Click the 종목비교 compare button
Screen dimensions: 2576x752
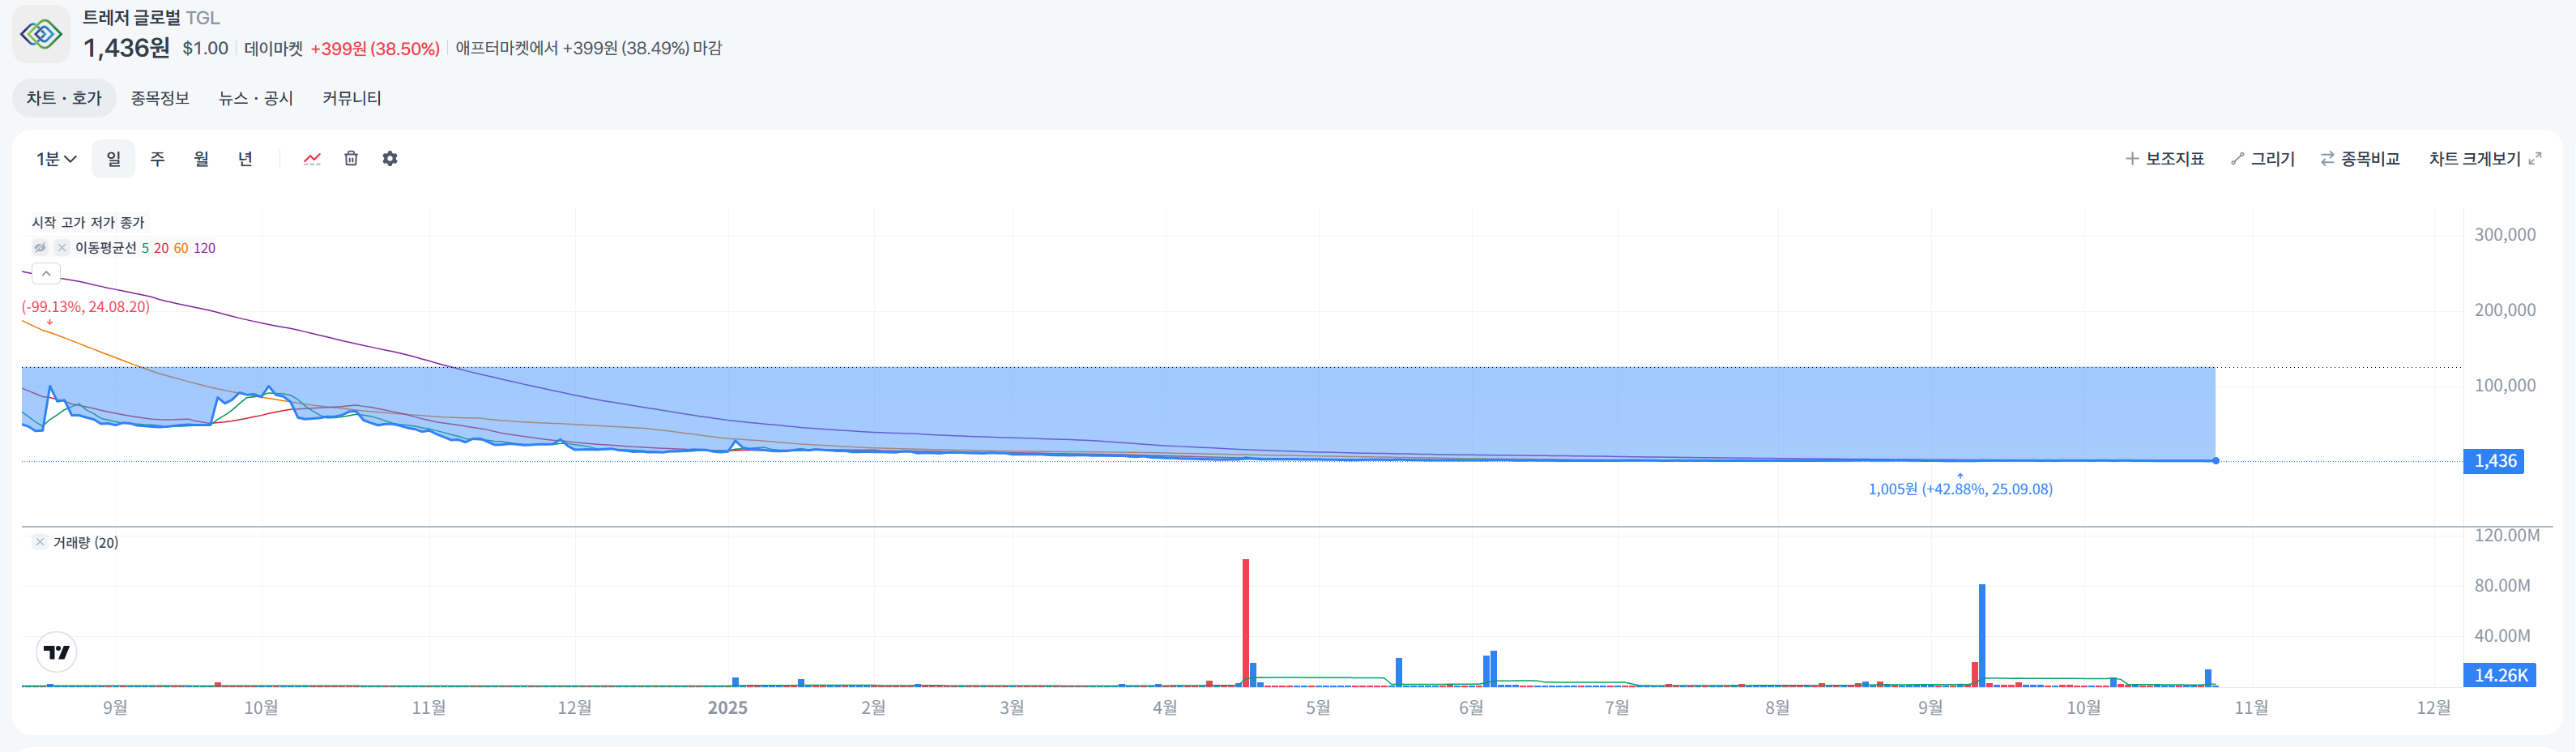pos(2360,159)
